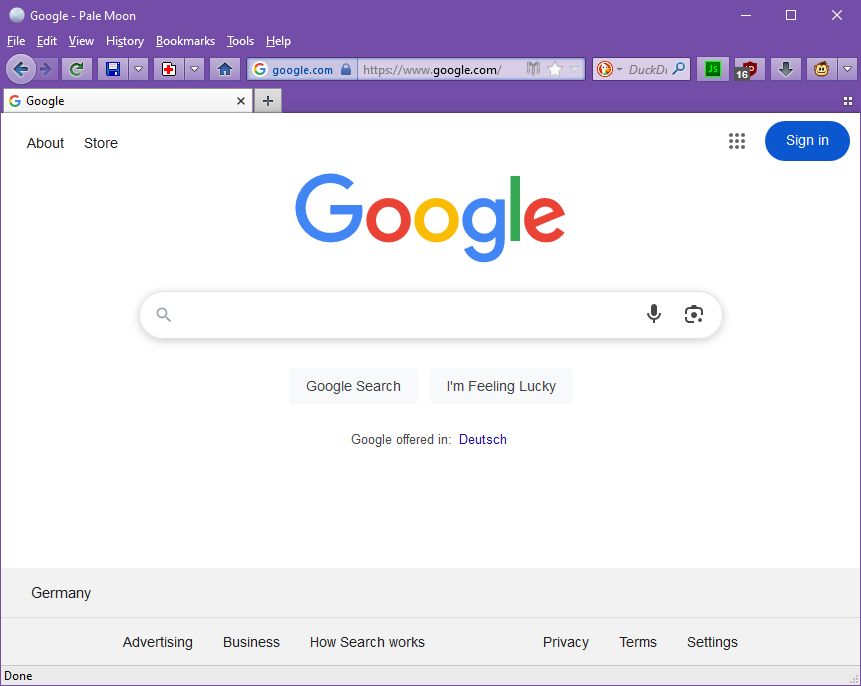This screenshot has width=861, height=686.
Task: Open a new tab with the plus button
Action: click(x=268, y=101)
